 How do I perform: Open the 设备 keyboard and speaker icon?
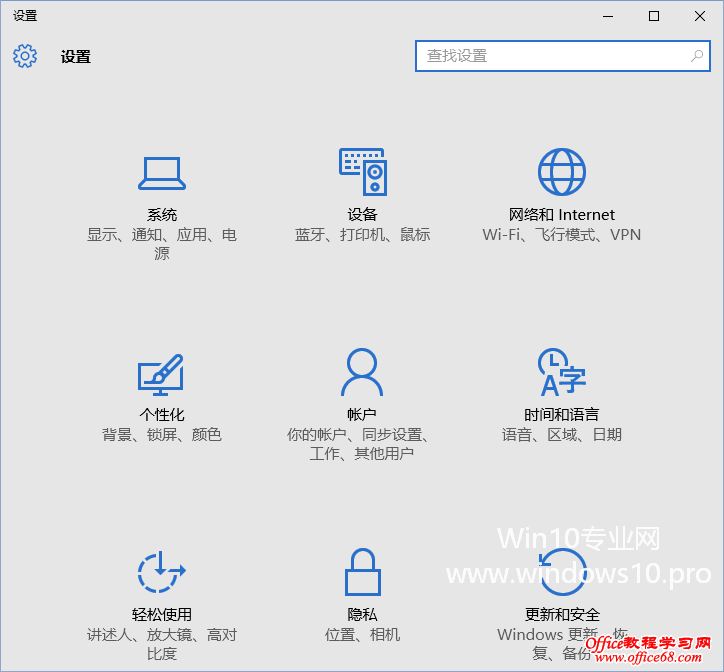tap(363, 172)
